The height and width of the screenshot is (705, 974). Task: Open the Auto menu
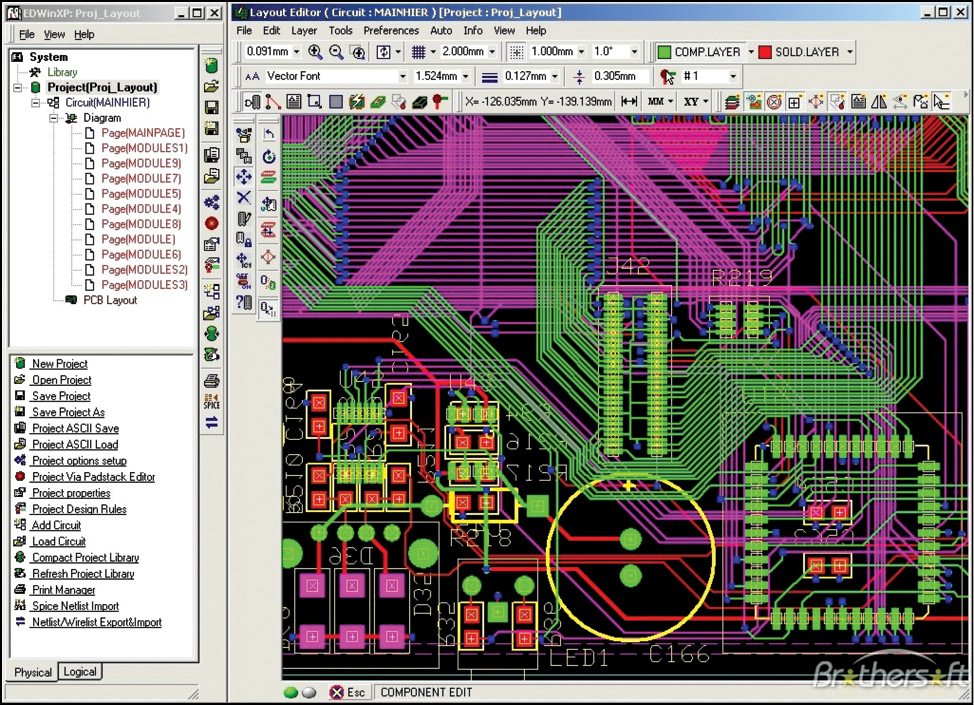click(x=440, y=30)
